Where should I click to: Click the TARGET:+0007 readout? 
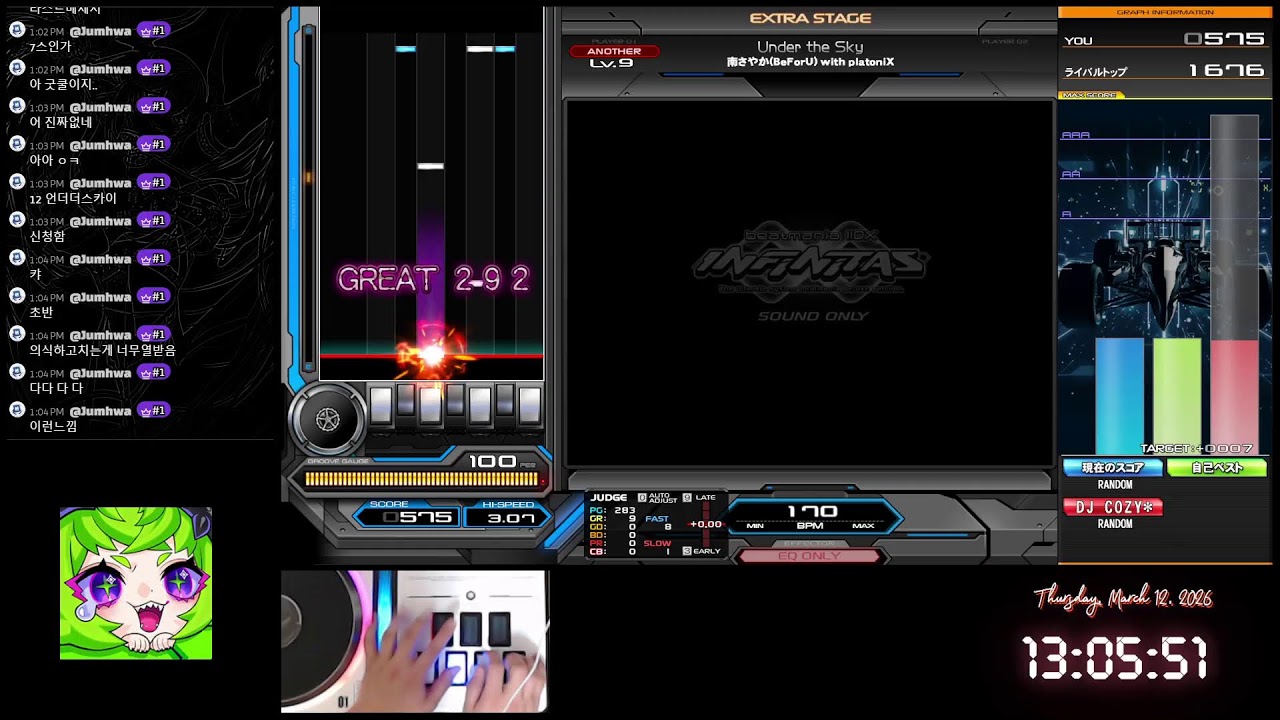[1197, 449]
